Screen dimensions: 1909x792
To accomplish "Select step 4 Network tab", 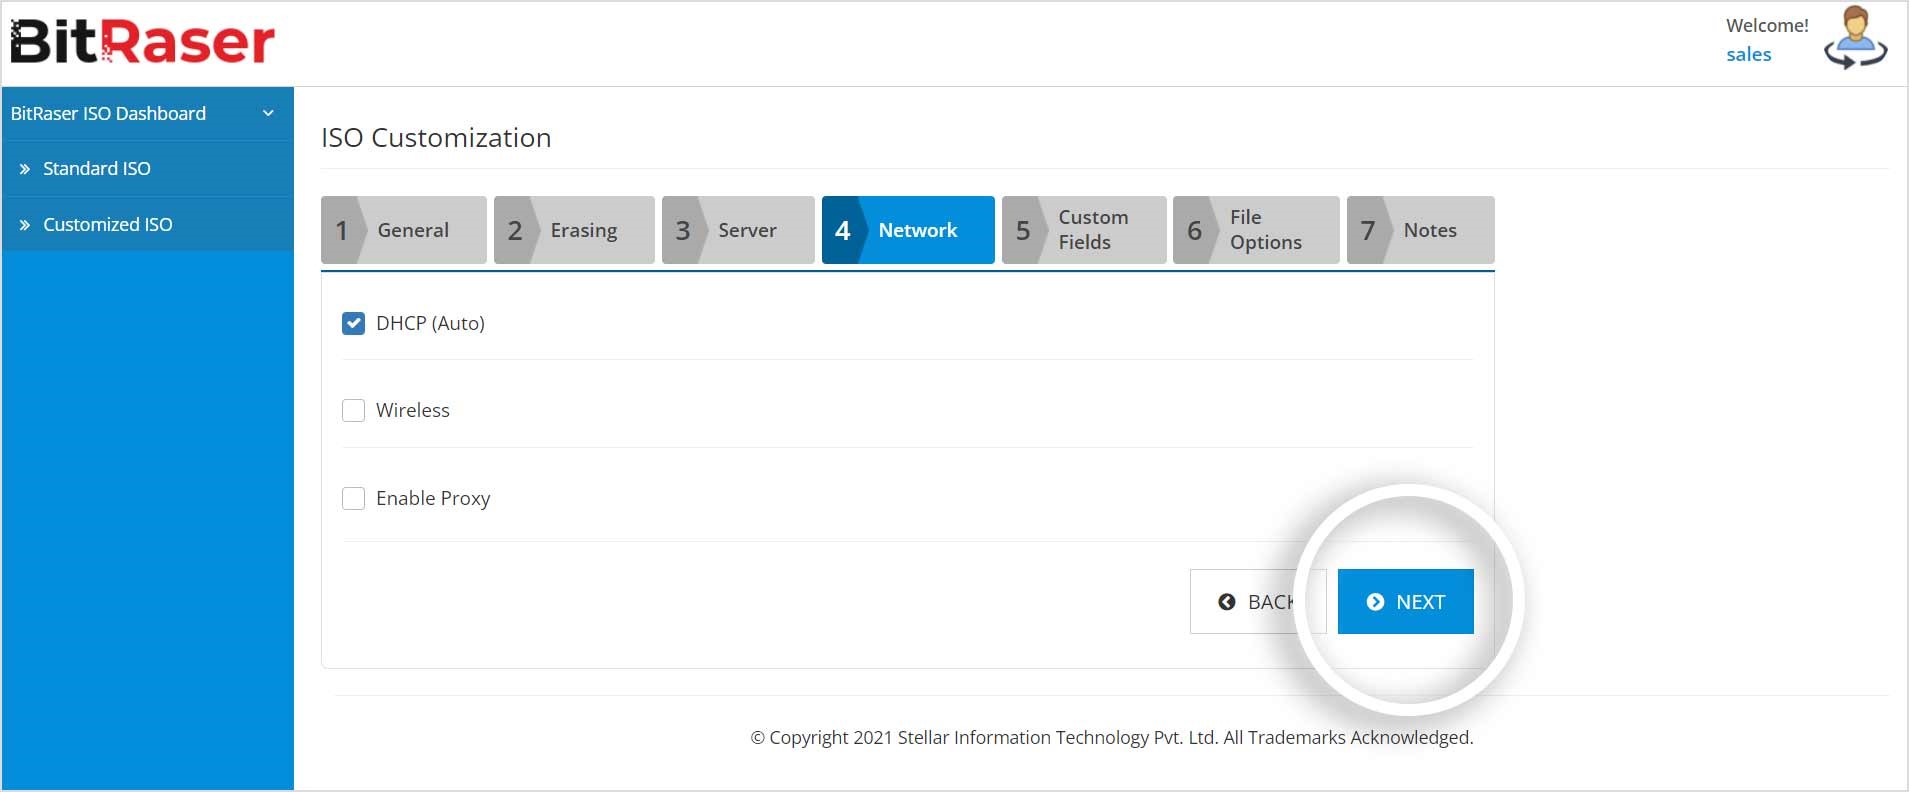I will click(908, 230).
